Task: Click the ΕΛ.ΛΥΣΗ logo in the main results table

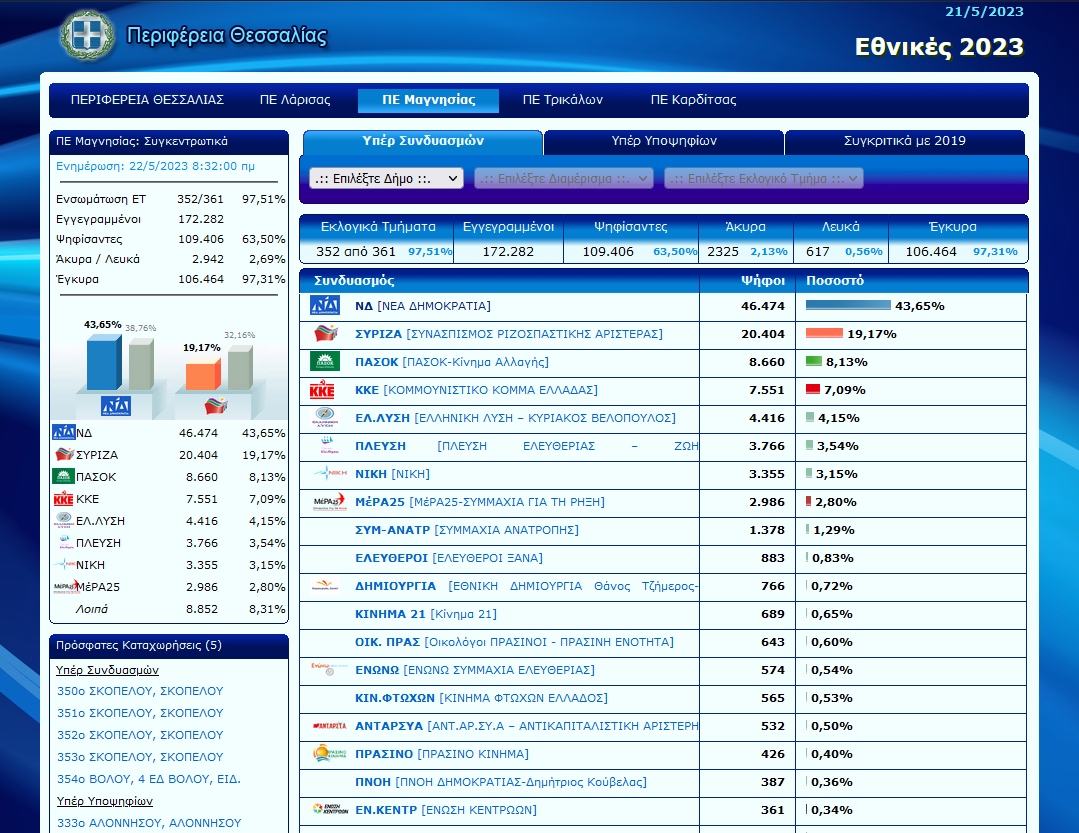Action: coord(324,418)
